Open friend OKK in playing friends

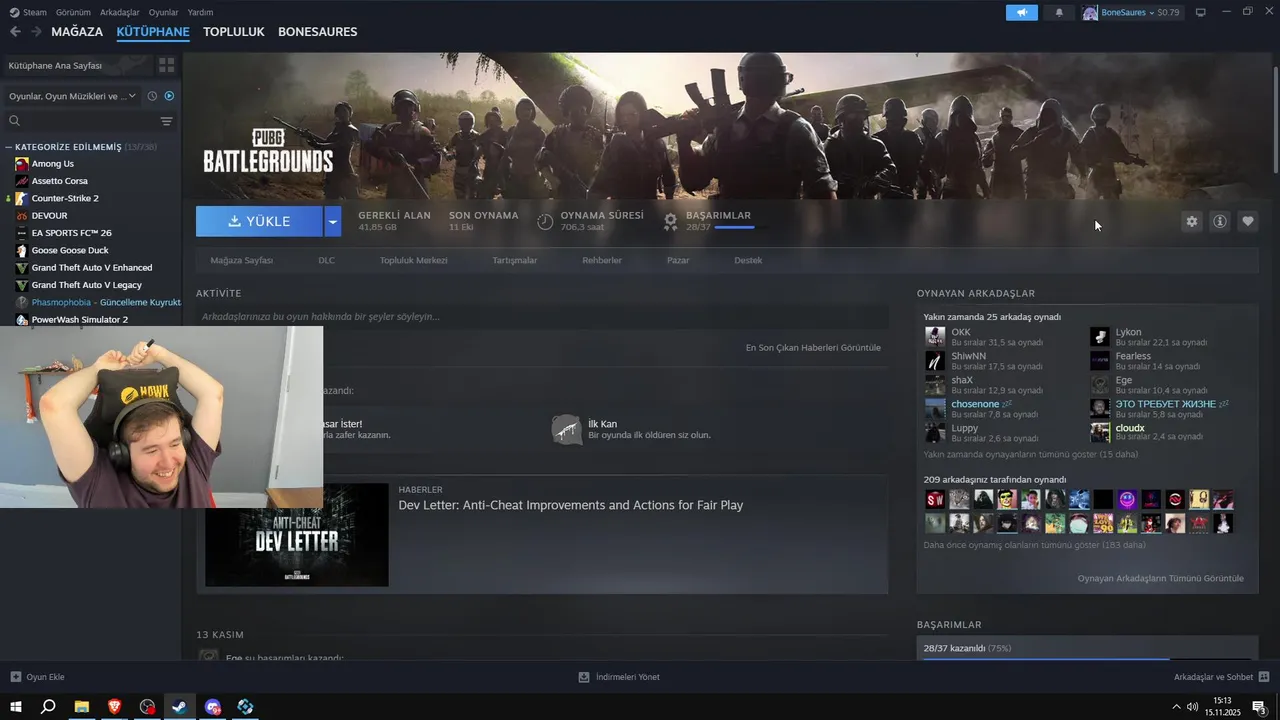click(960, 332)
